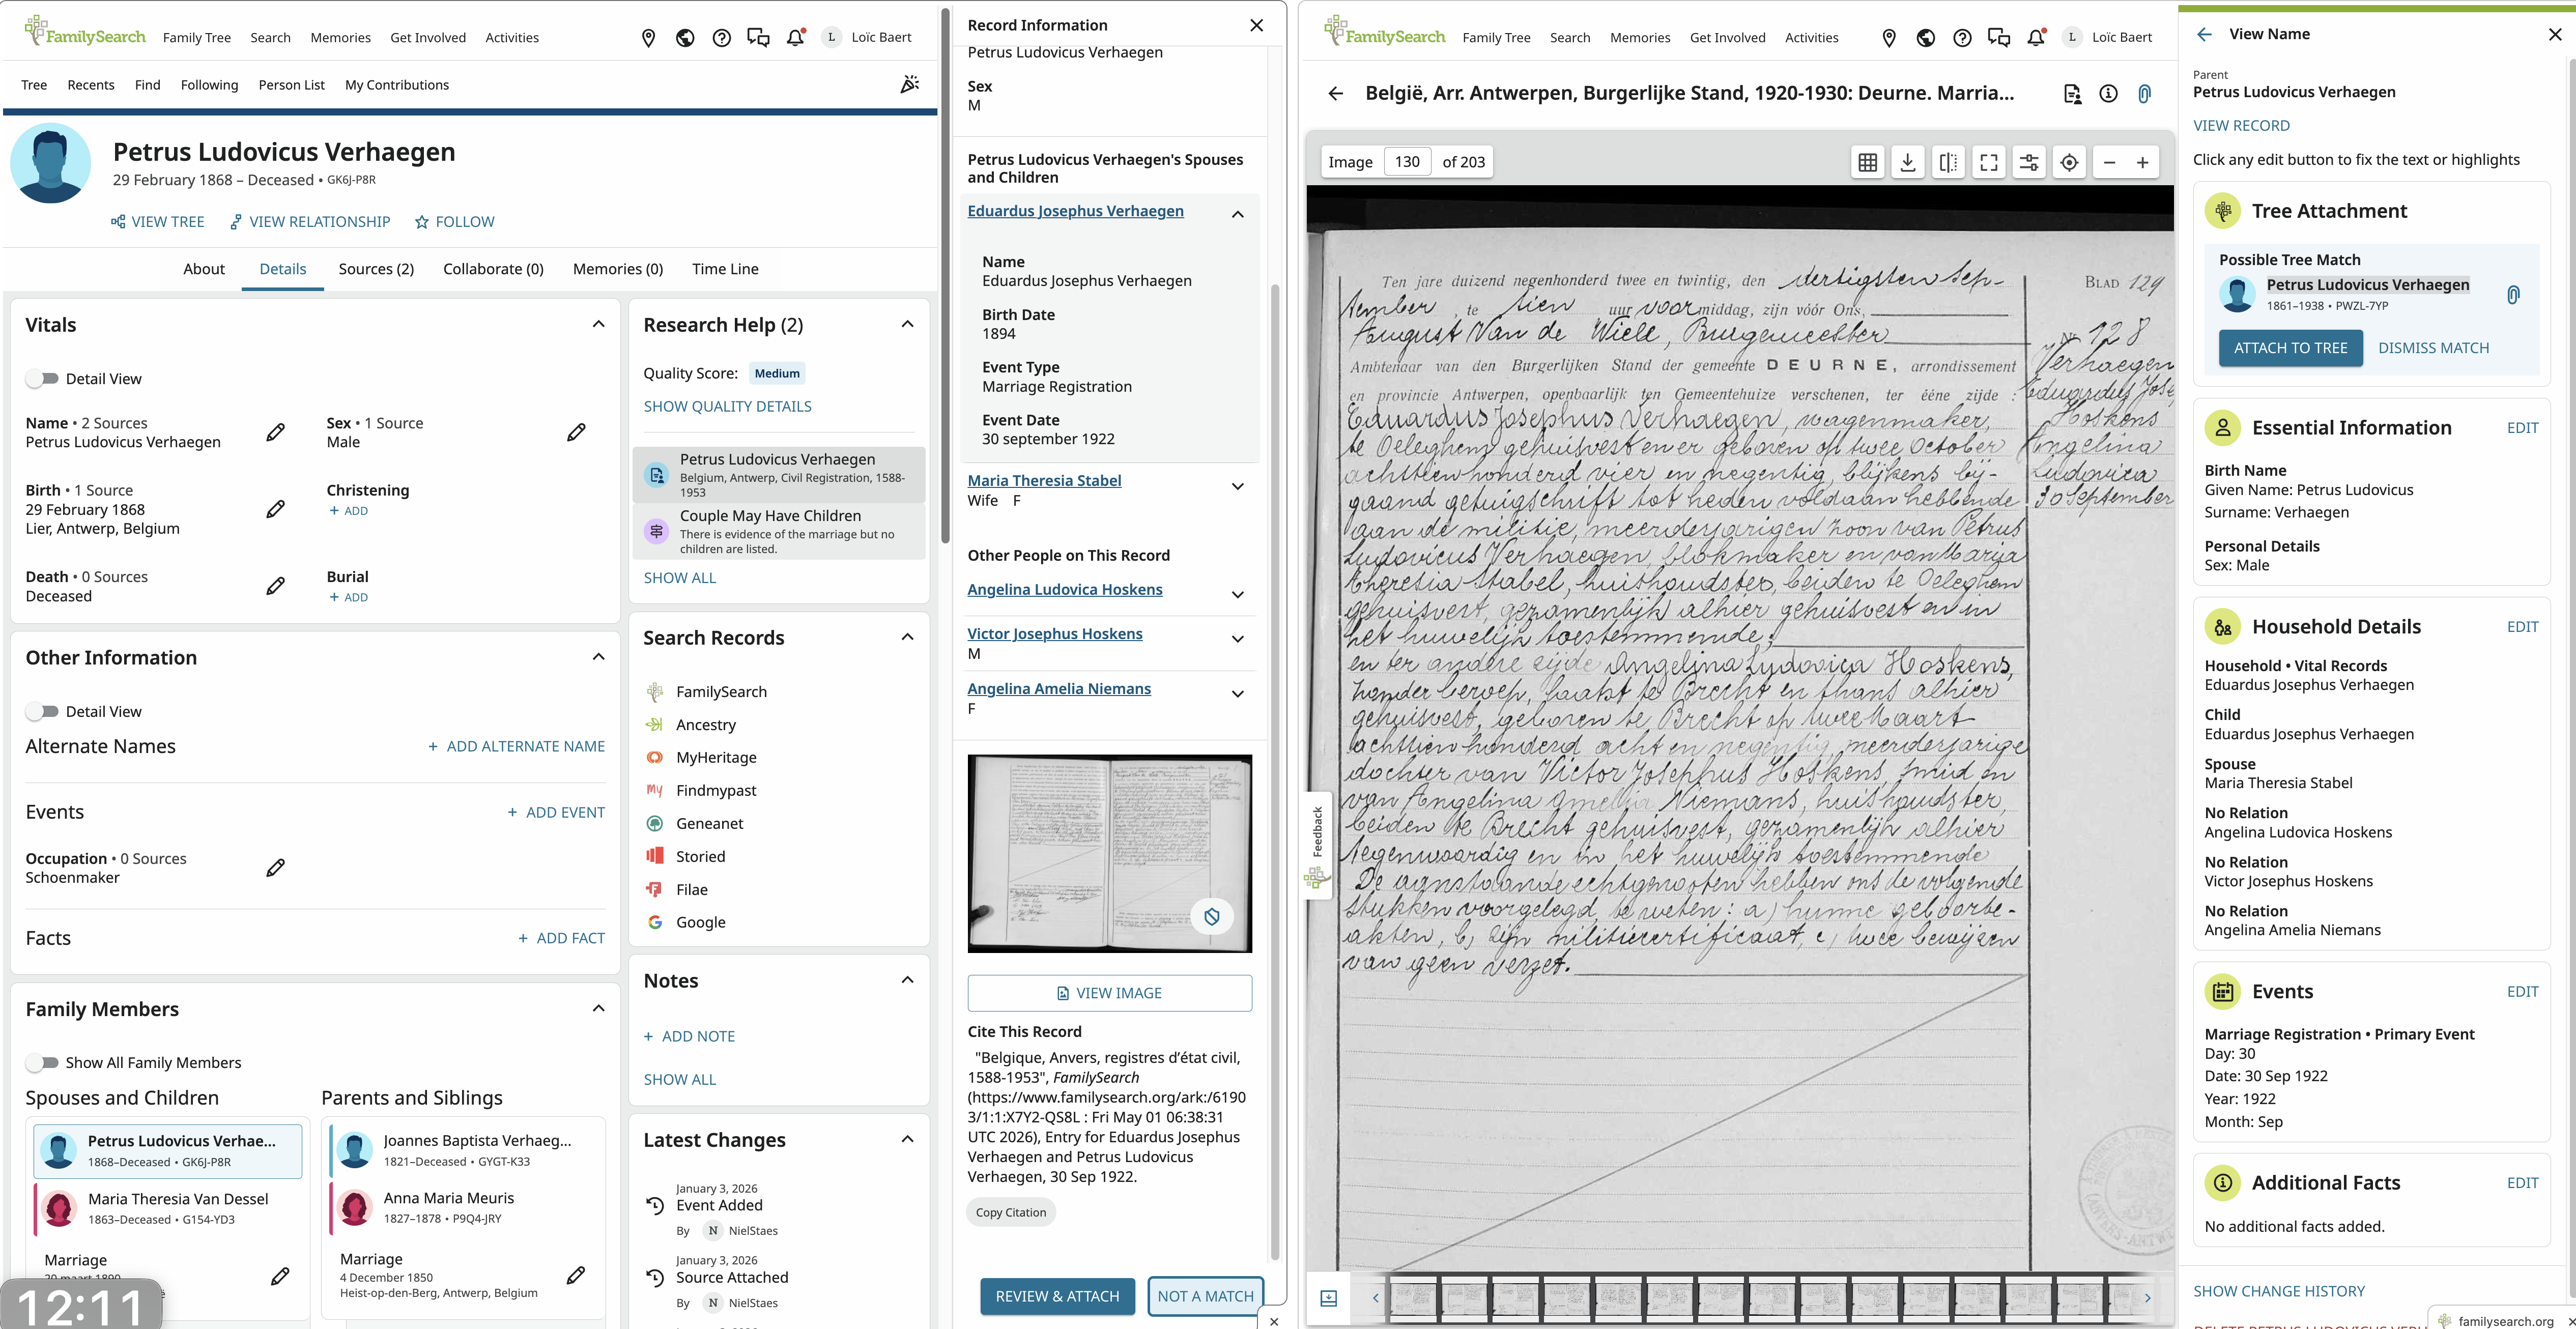
Task: Open the notifications bell in the right window
Action: click(2035, 38)
